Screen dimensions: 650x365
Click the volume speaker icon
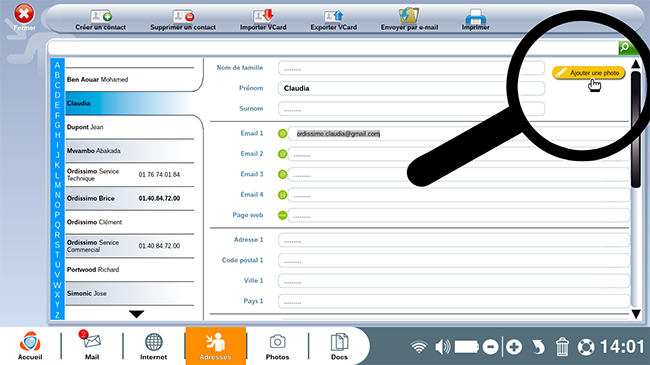click(x=443, y=347)
